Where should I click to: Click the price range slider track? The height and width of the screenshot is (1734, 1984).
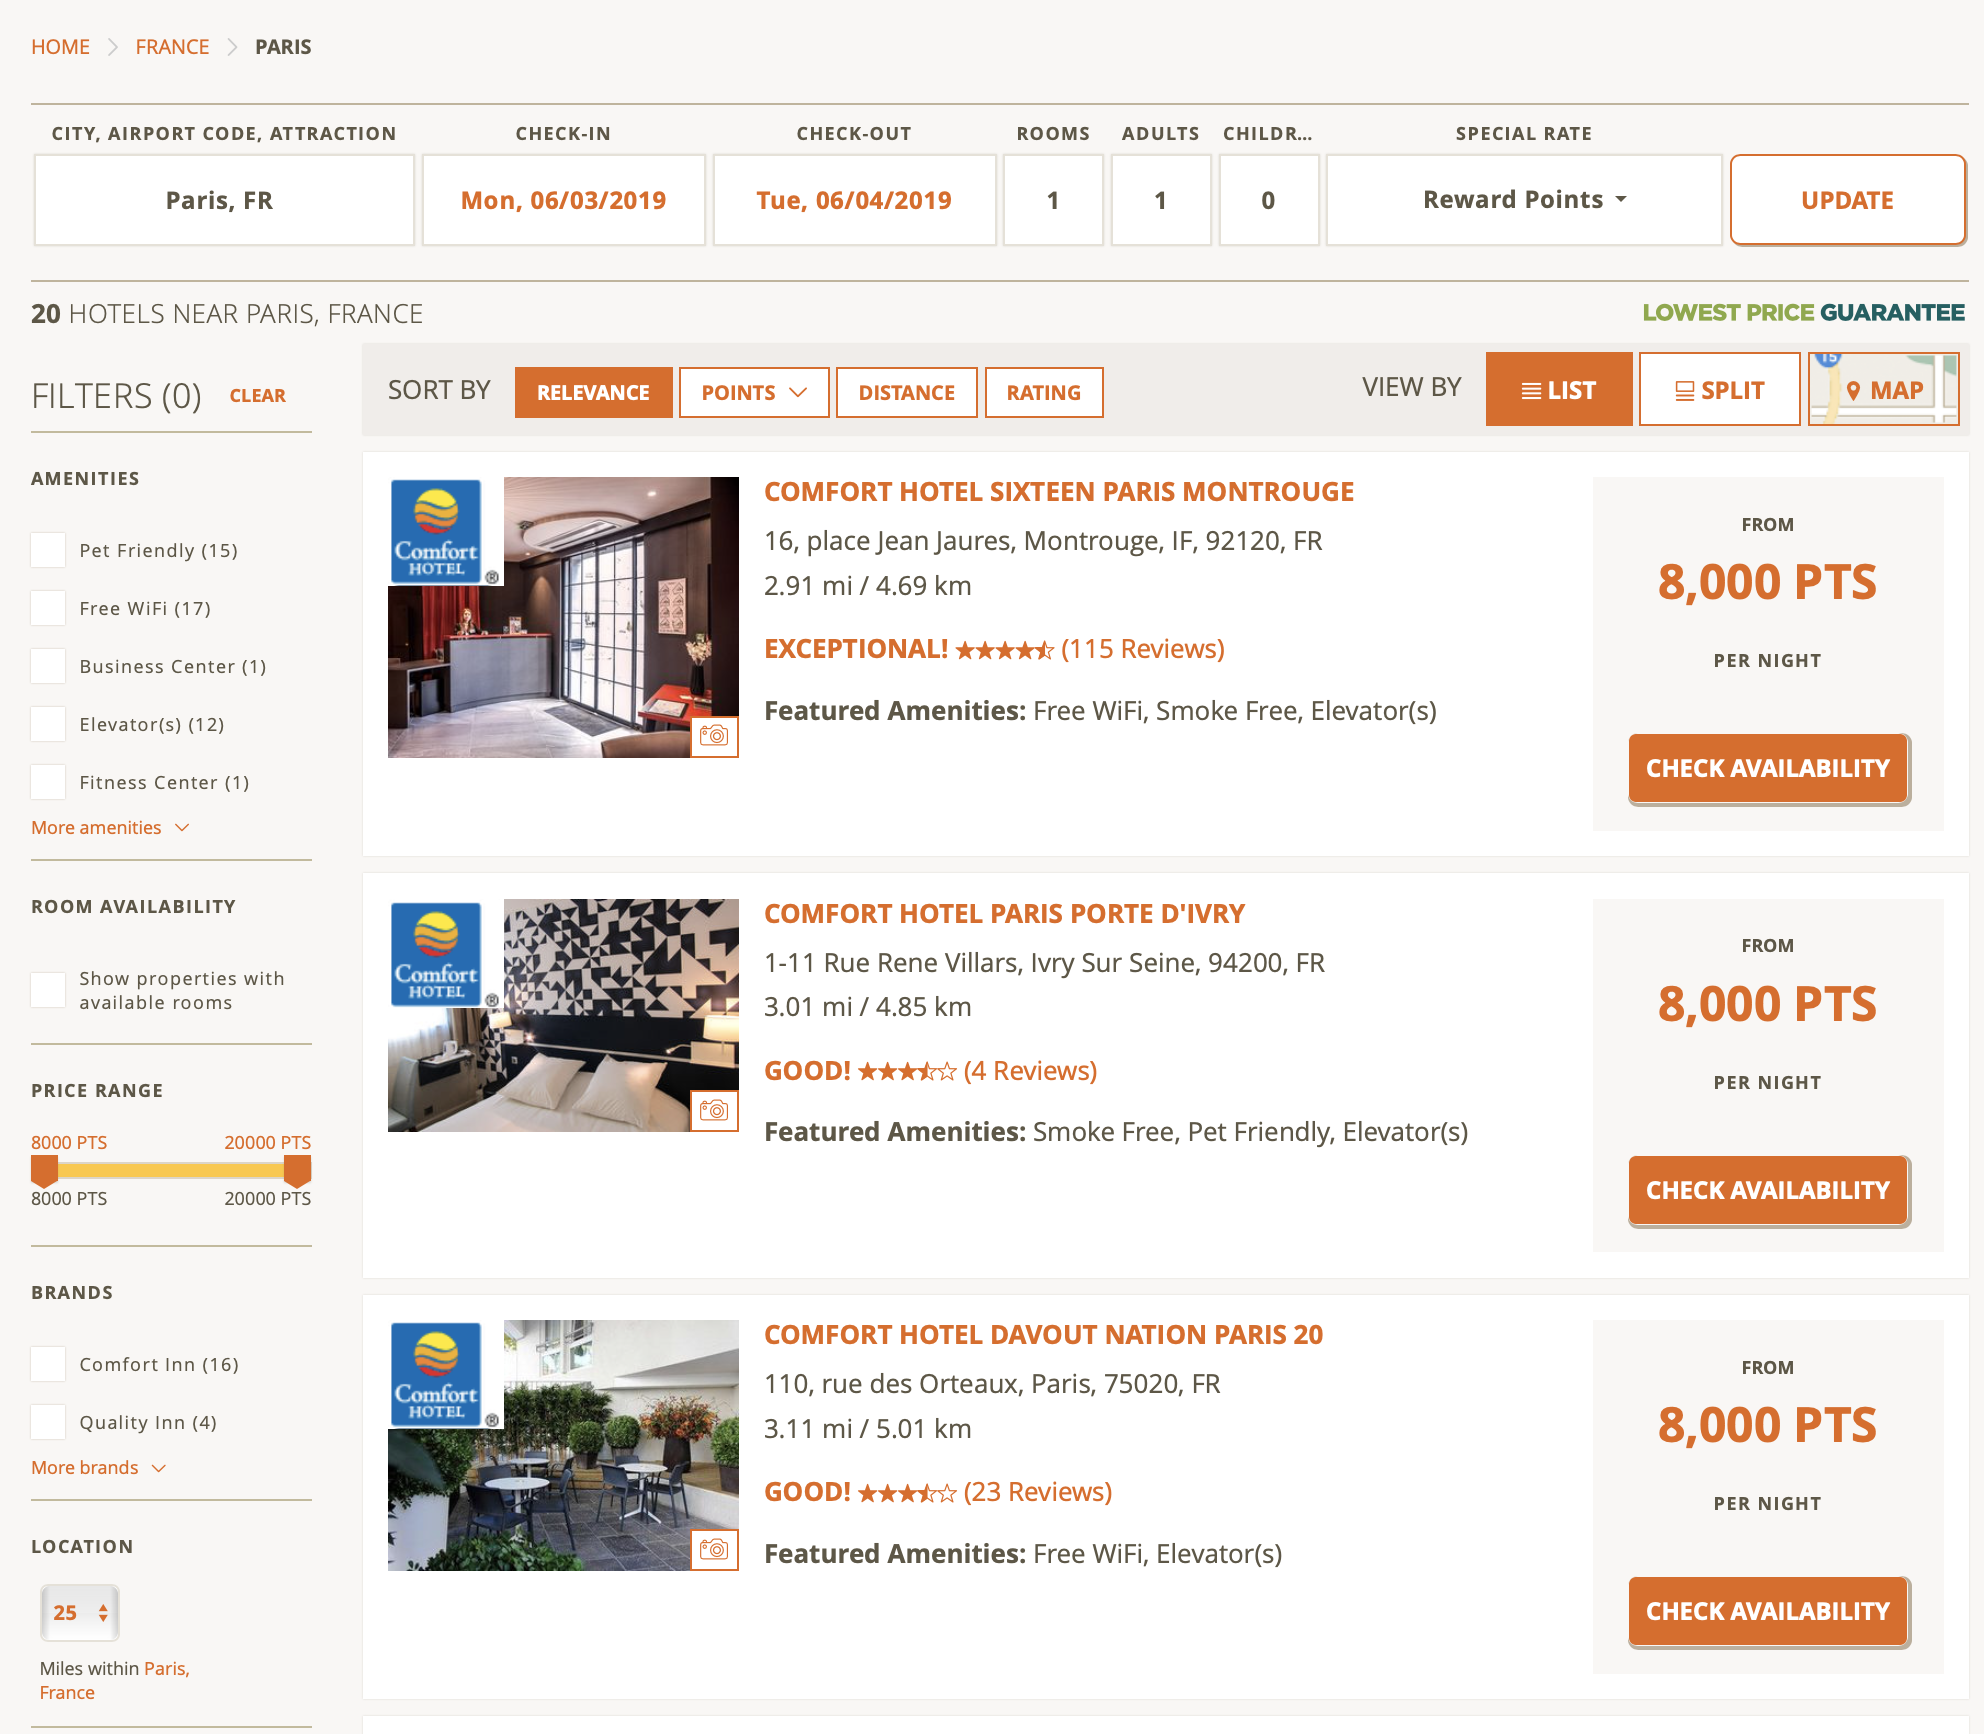tap(171, 1170)
